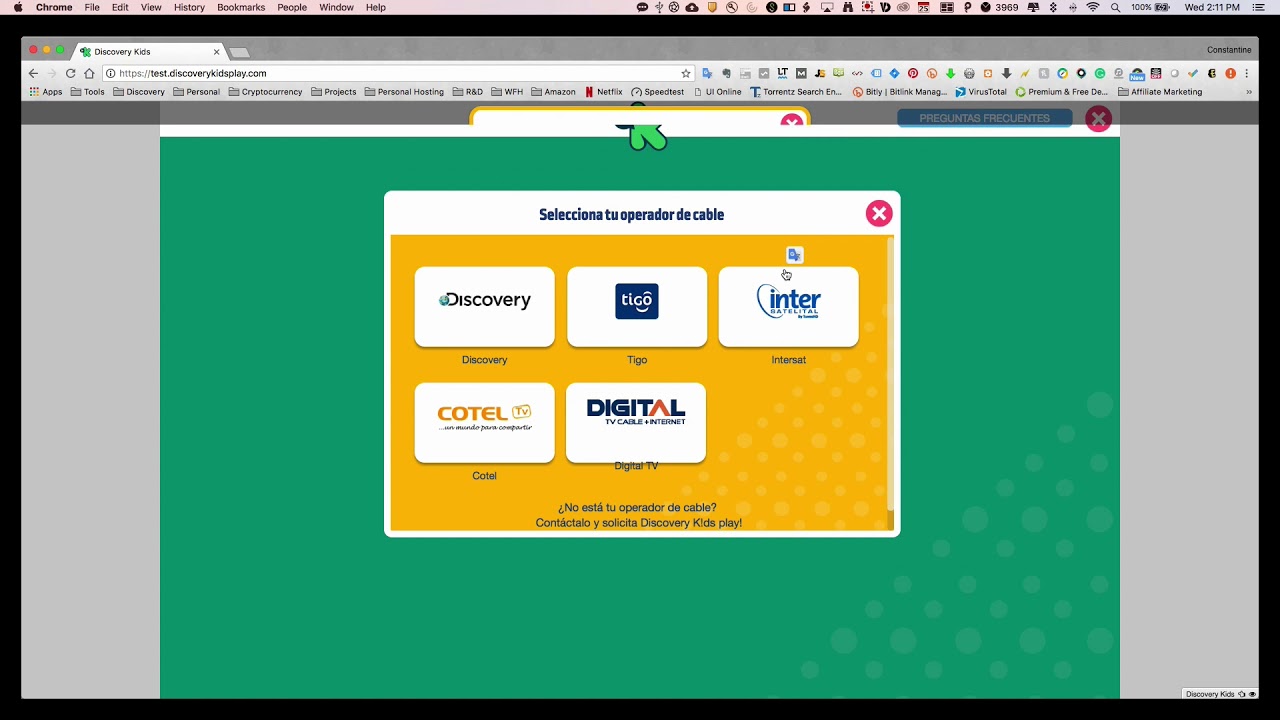Click the 'Intersat' label text
This screenshot has height=720, width=1280.
(x=788, y=360)
